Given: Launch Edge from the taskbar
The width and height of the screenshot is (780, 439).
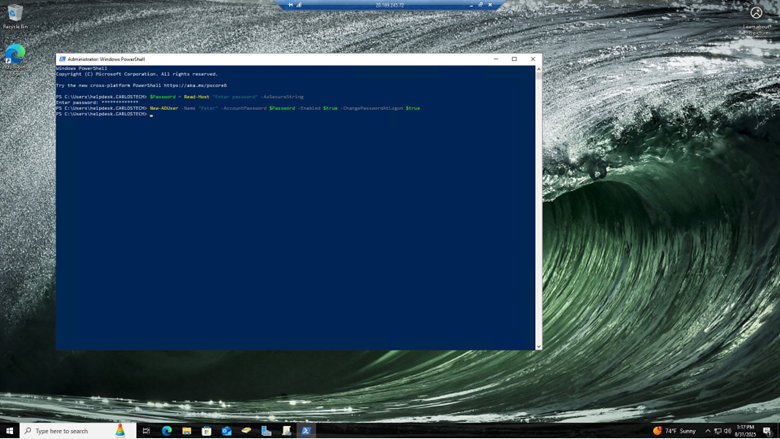Looking at the screenshot, I should (167, 431).
